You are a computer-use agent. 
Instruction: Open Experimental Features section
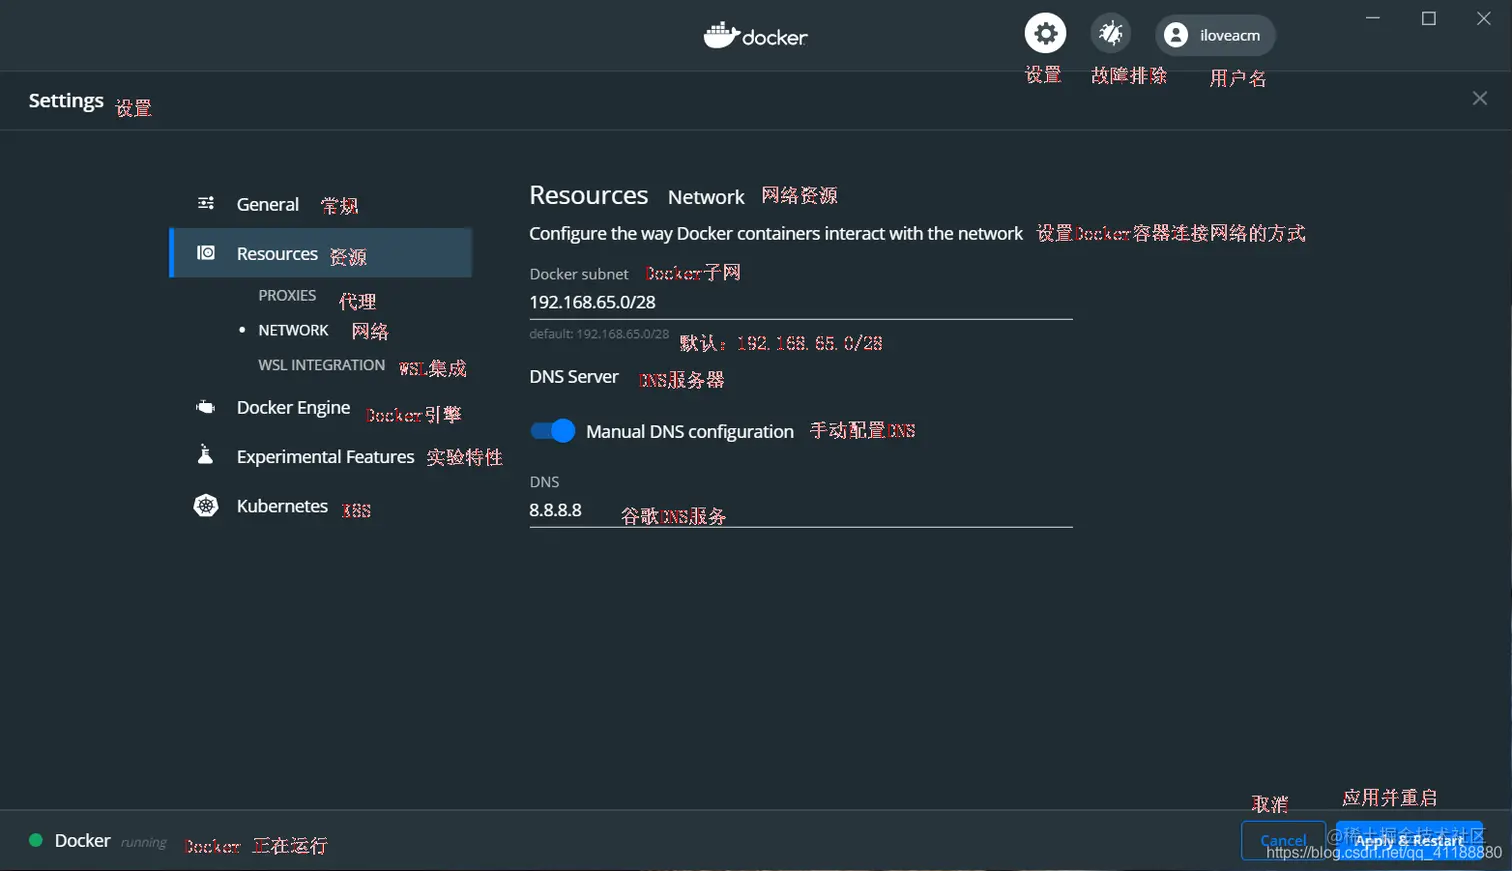click(325, 457)
